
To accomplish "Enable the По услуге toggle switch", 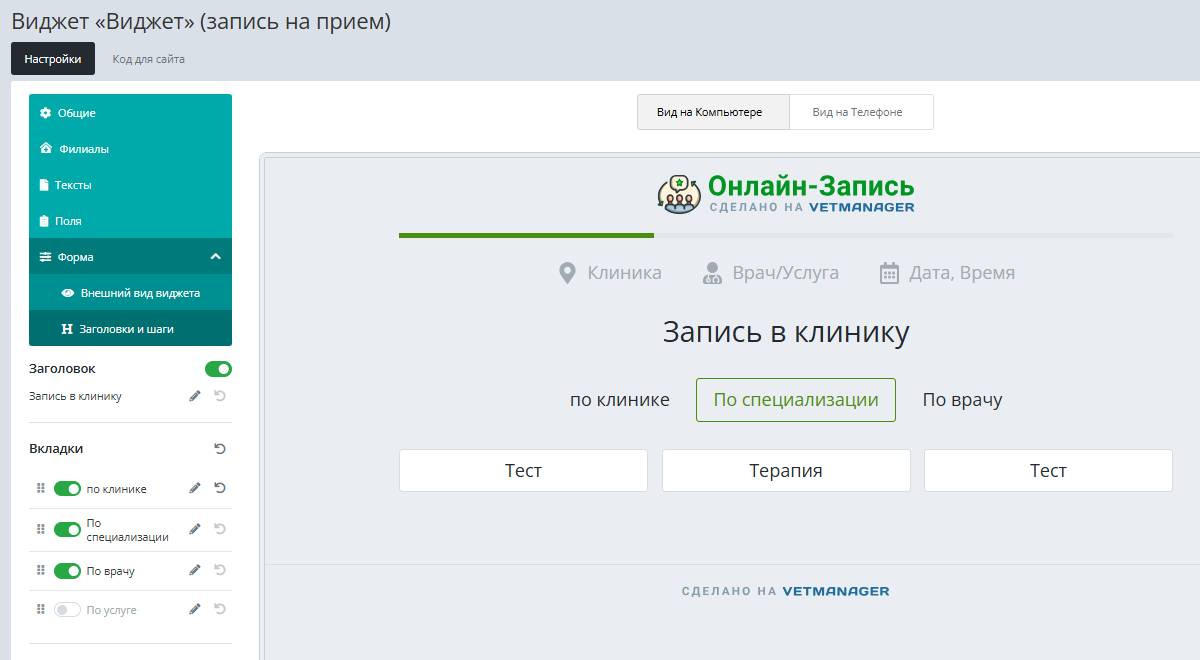I will [x=67, y=609].
